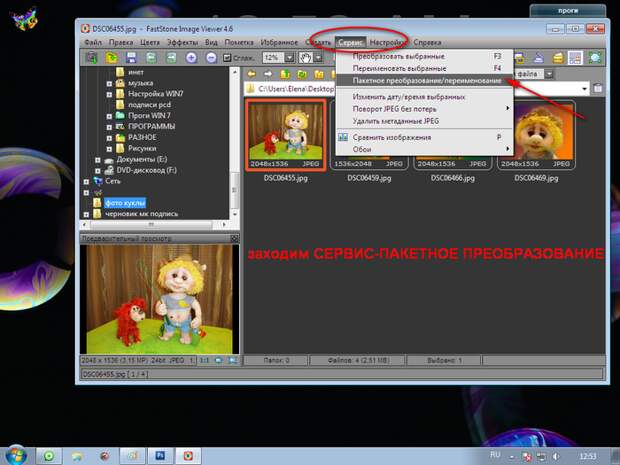The image size is (620, 465).
Task: Open Поворот JPEG без потерь submenu
Action: [x=424, y=109]
